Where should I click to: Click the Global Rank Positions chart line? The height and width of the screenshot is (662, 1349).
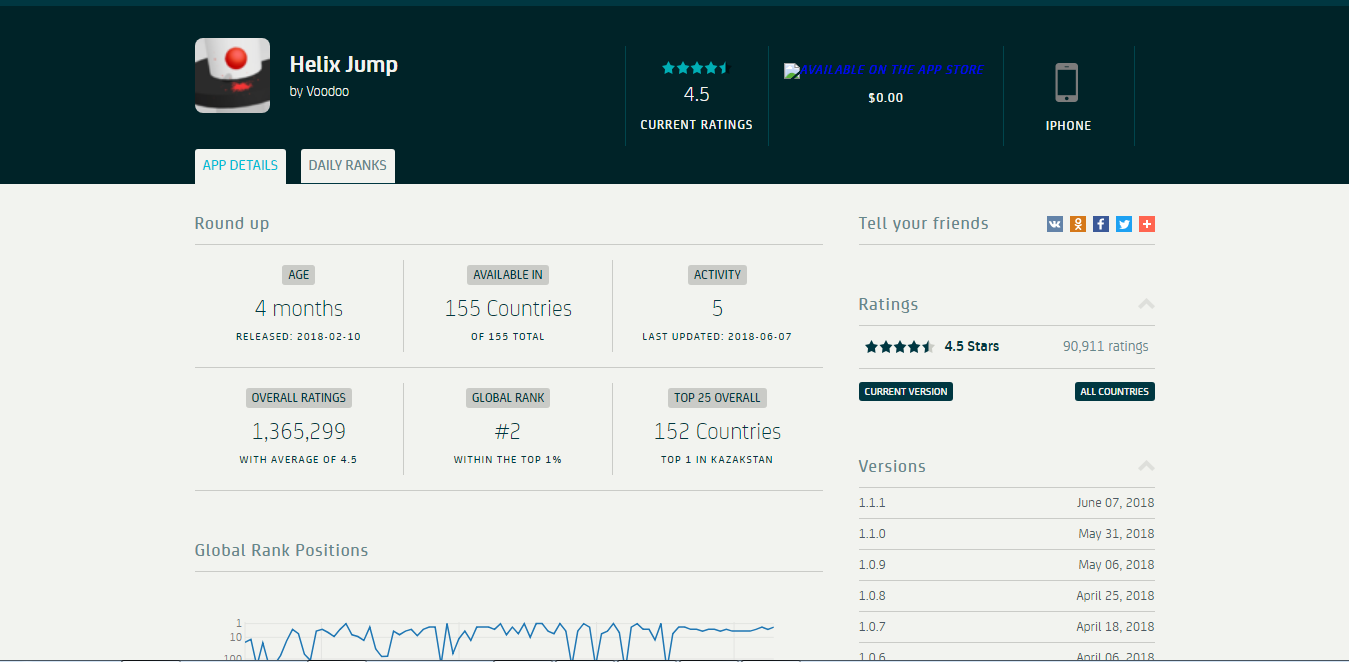click(x=500, y=628)
